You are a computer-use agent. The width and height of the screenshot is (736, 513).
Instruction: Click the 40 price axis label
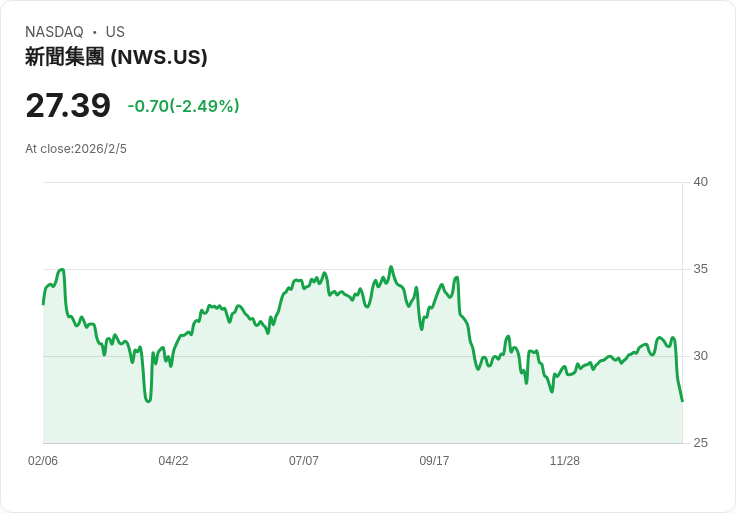click(700, 182)
